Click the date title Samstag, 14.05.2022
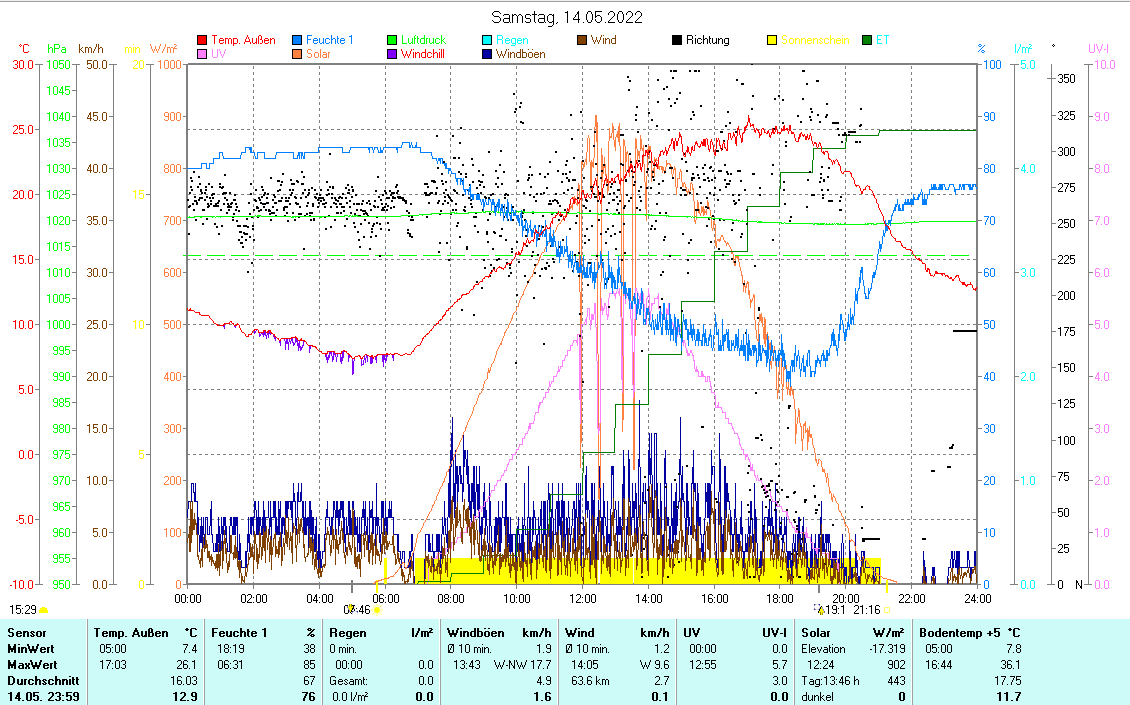Screen dimensions: 1130x705 pos(567,17)
